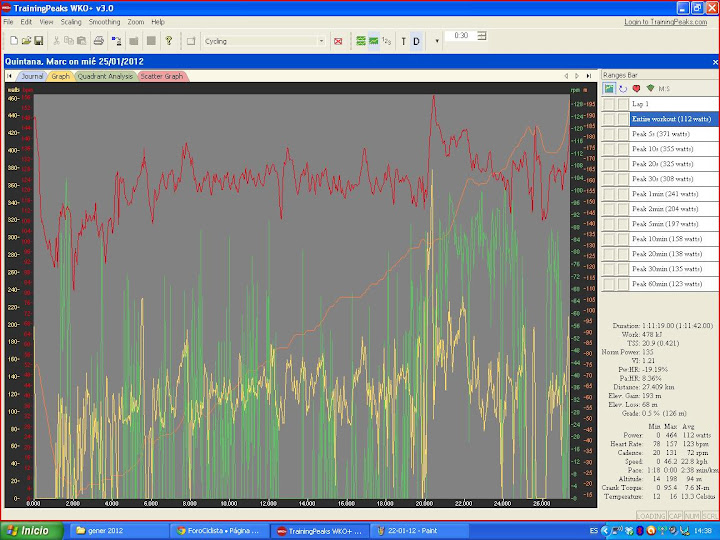The image size is (720, 540).
Task: Tick the left checkbox beside Peak 5s
Action: click(608, 134)
